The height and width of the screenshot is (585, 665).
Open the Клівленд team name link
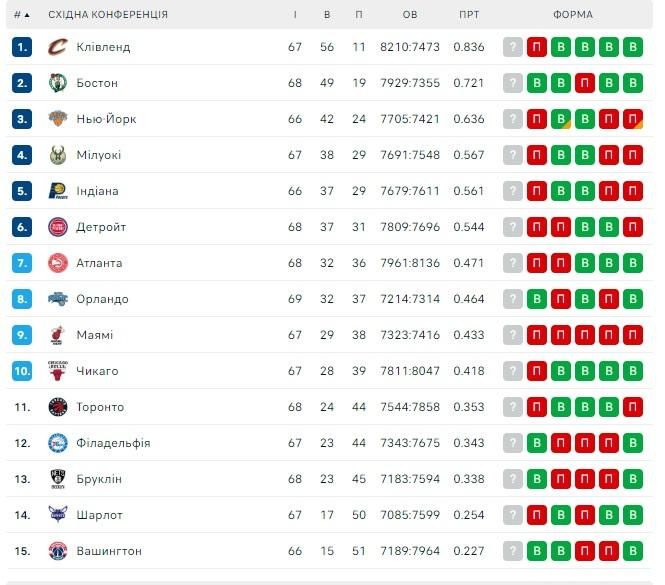coord(103,47)
